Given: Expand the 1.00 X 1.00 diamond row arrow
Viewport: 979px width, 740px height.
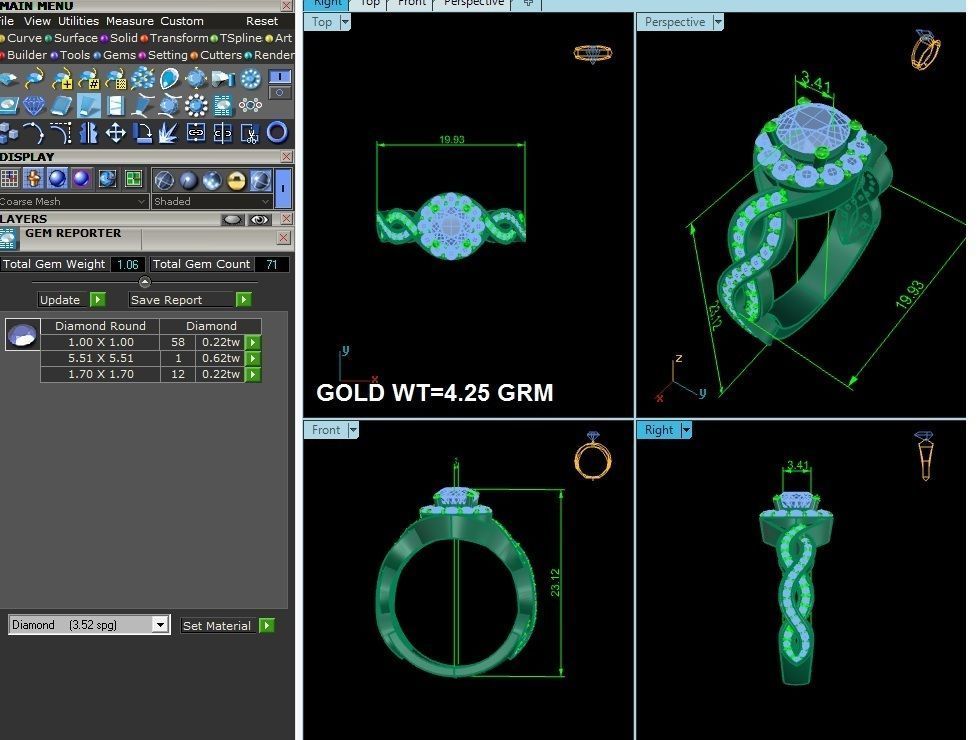Looking at the screenshot, I should pyautogui.click(x=252, y=342).
